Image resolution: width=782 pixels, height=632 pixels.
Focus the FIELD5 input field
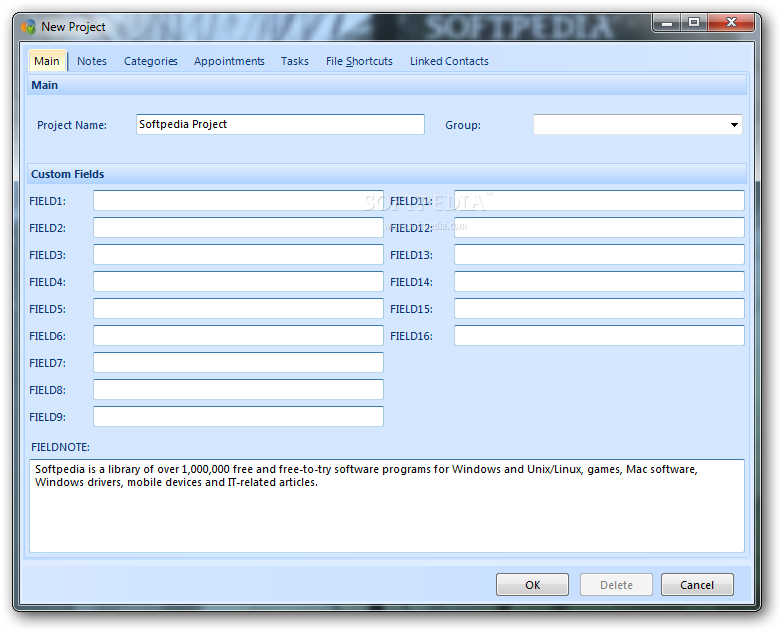pyautogui.click(x=238, y=308)
